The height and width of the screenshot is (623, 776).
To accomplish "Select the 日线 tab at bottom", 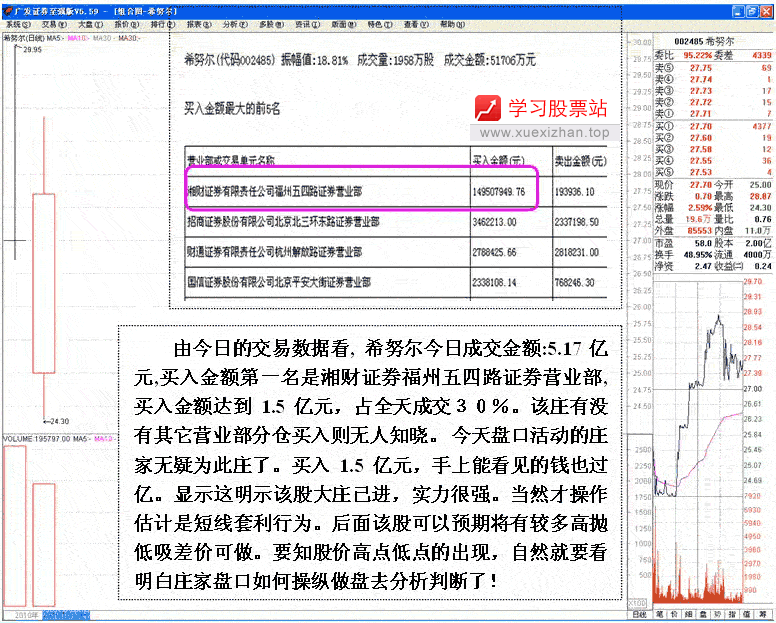I will tap(639, 614).
